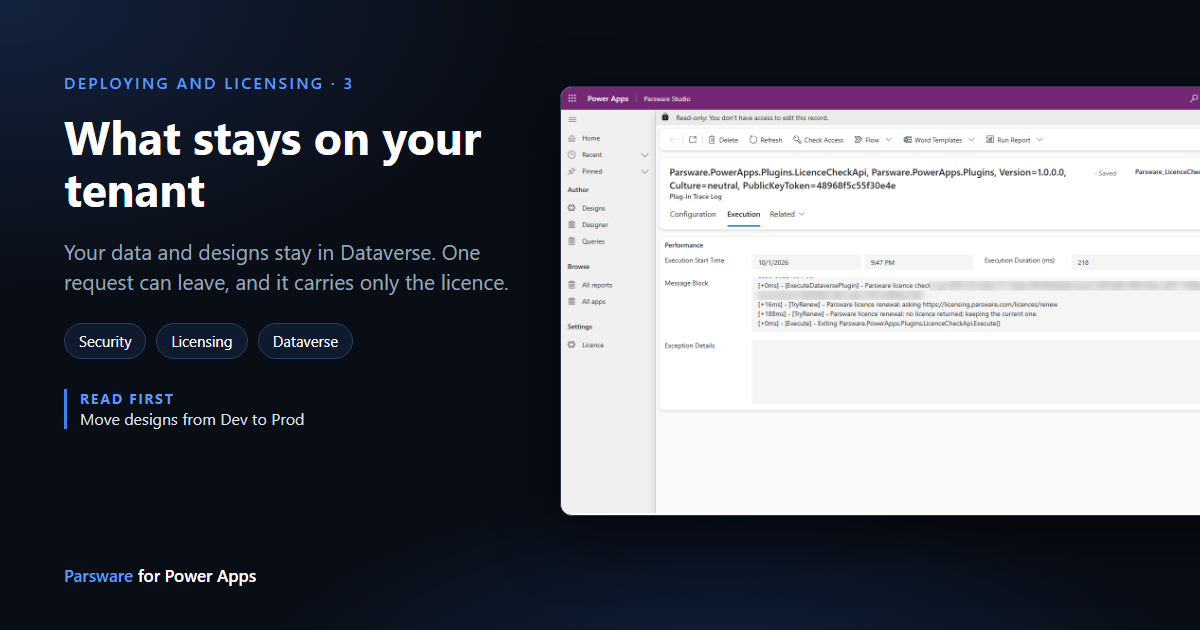Viewport: 1200px width, 630px height.
Task: Click the 'Plug-in Trace Log' subtitle
Action: coord(695,197)
